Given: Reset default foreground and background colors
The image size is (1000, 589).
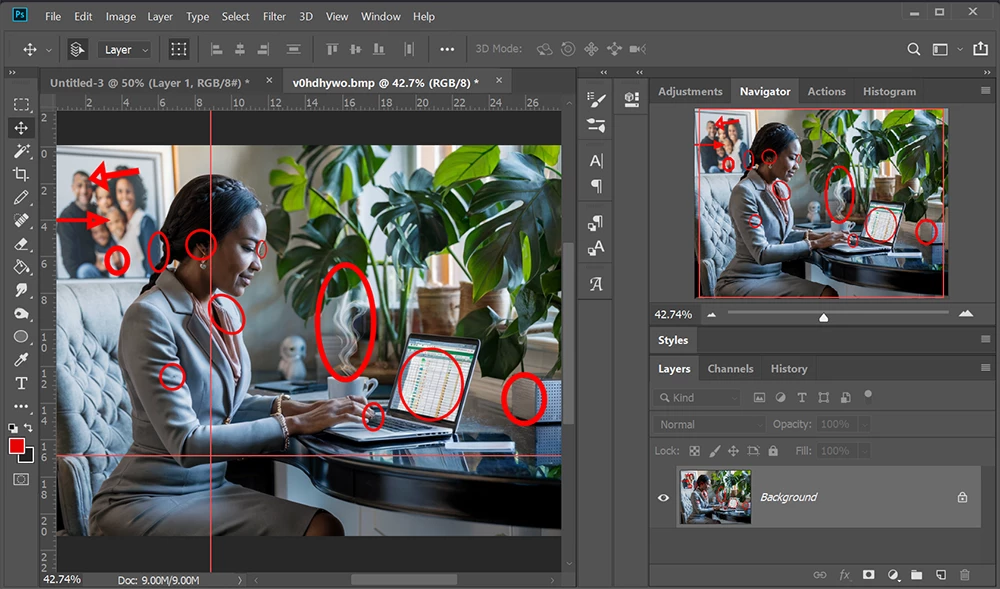Looking at the screenshot, I should click(13, 428).
